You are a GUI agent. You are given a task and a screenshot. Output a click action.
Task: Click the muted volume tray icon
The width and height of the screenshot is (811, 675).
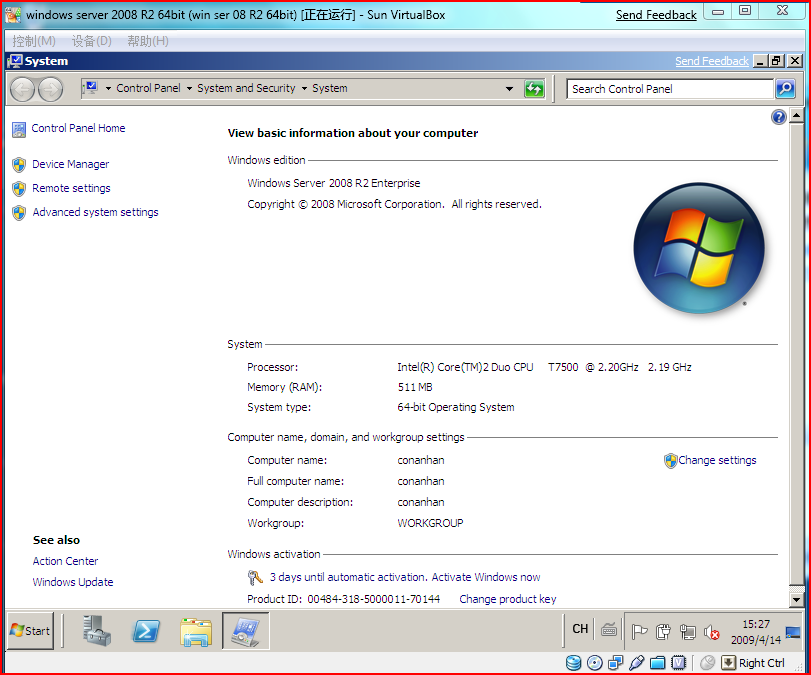click(712, 632)
